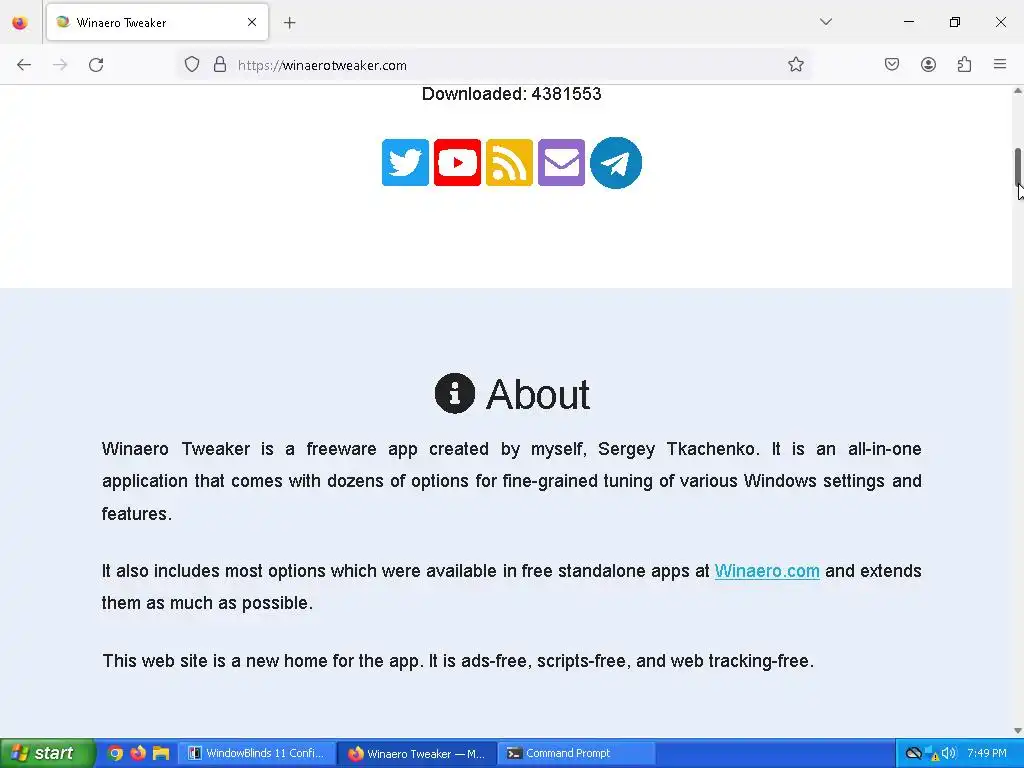This screenshot has height=768, width=1024.
Task: Click the scrollbar down arrow
Action: 1017,731
